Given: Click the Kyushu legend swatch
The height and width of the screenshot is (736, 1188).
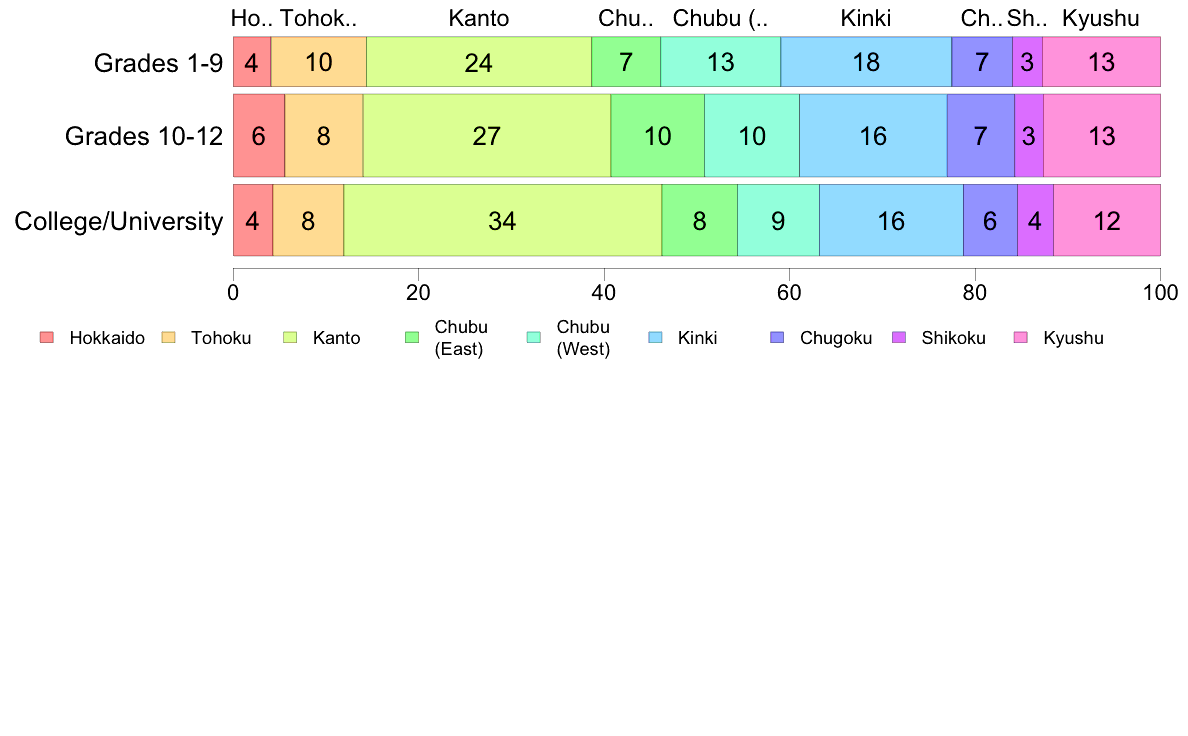Looking at the screenshot, I should (1021, 337).
